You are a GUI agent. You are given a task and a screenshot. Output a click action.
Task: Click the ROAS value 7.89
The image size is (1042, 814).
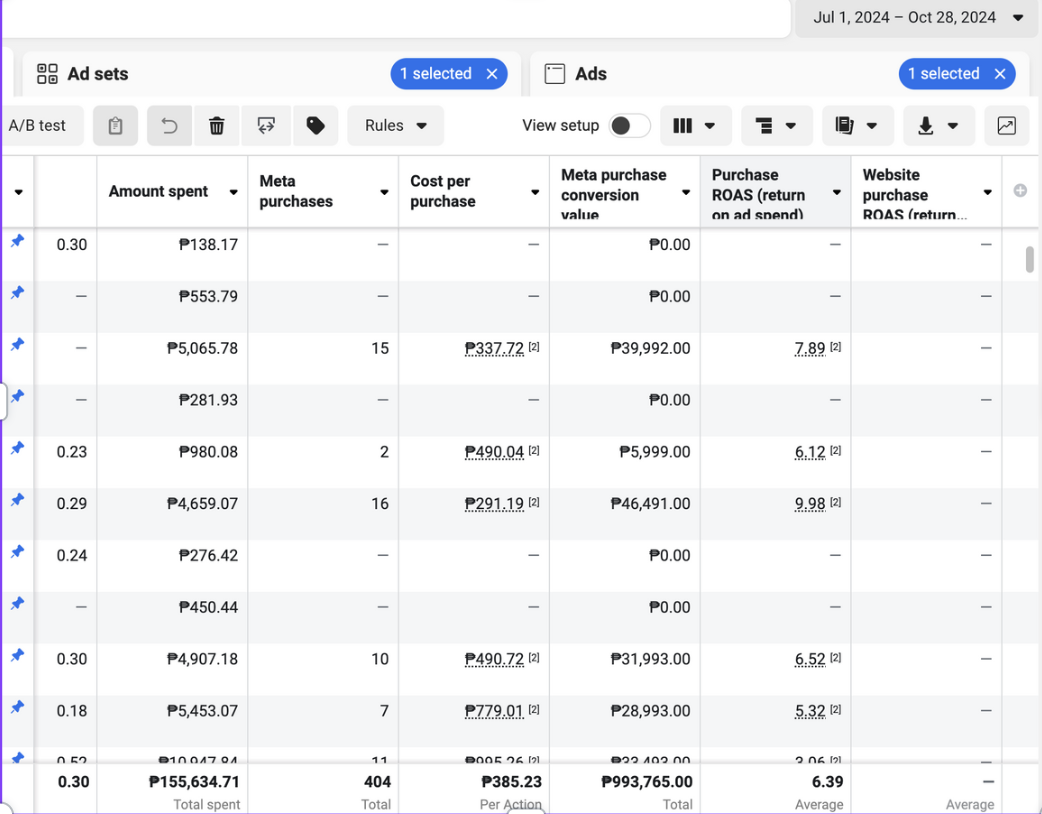(810, 348)
